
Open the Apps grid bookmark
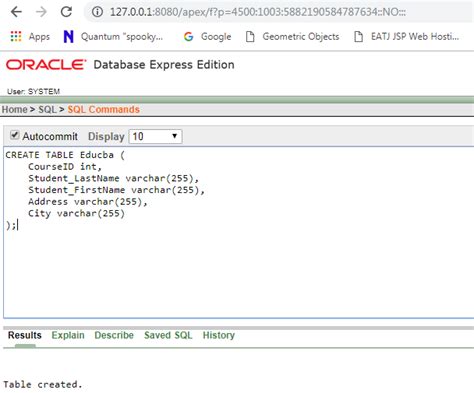30,36
